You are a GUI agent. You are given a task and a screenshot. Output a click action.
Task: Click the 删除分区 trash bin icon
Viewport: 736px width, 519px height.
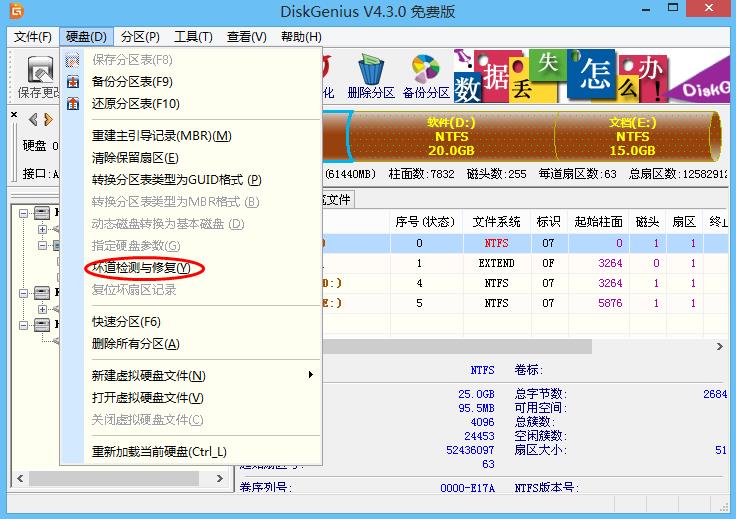tap(371, 69)
